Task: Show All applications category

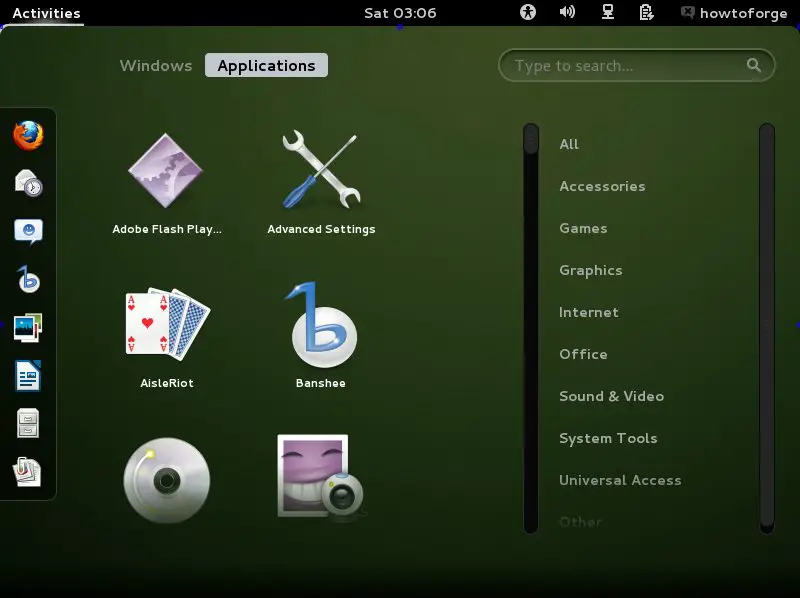Action: click(569, 144)
